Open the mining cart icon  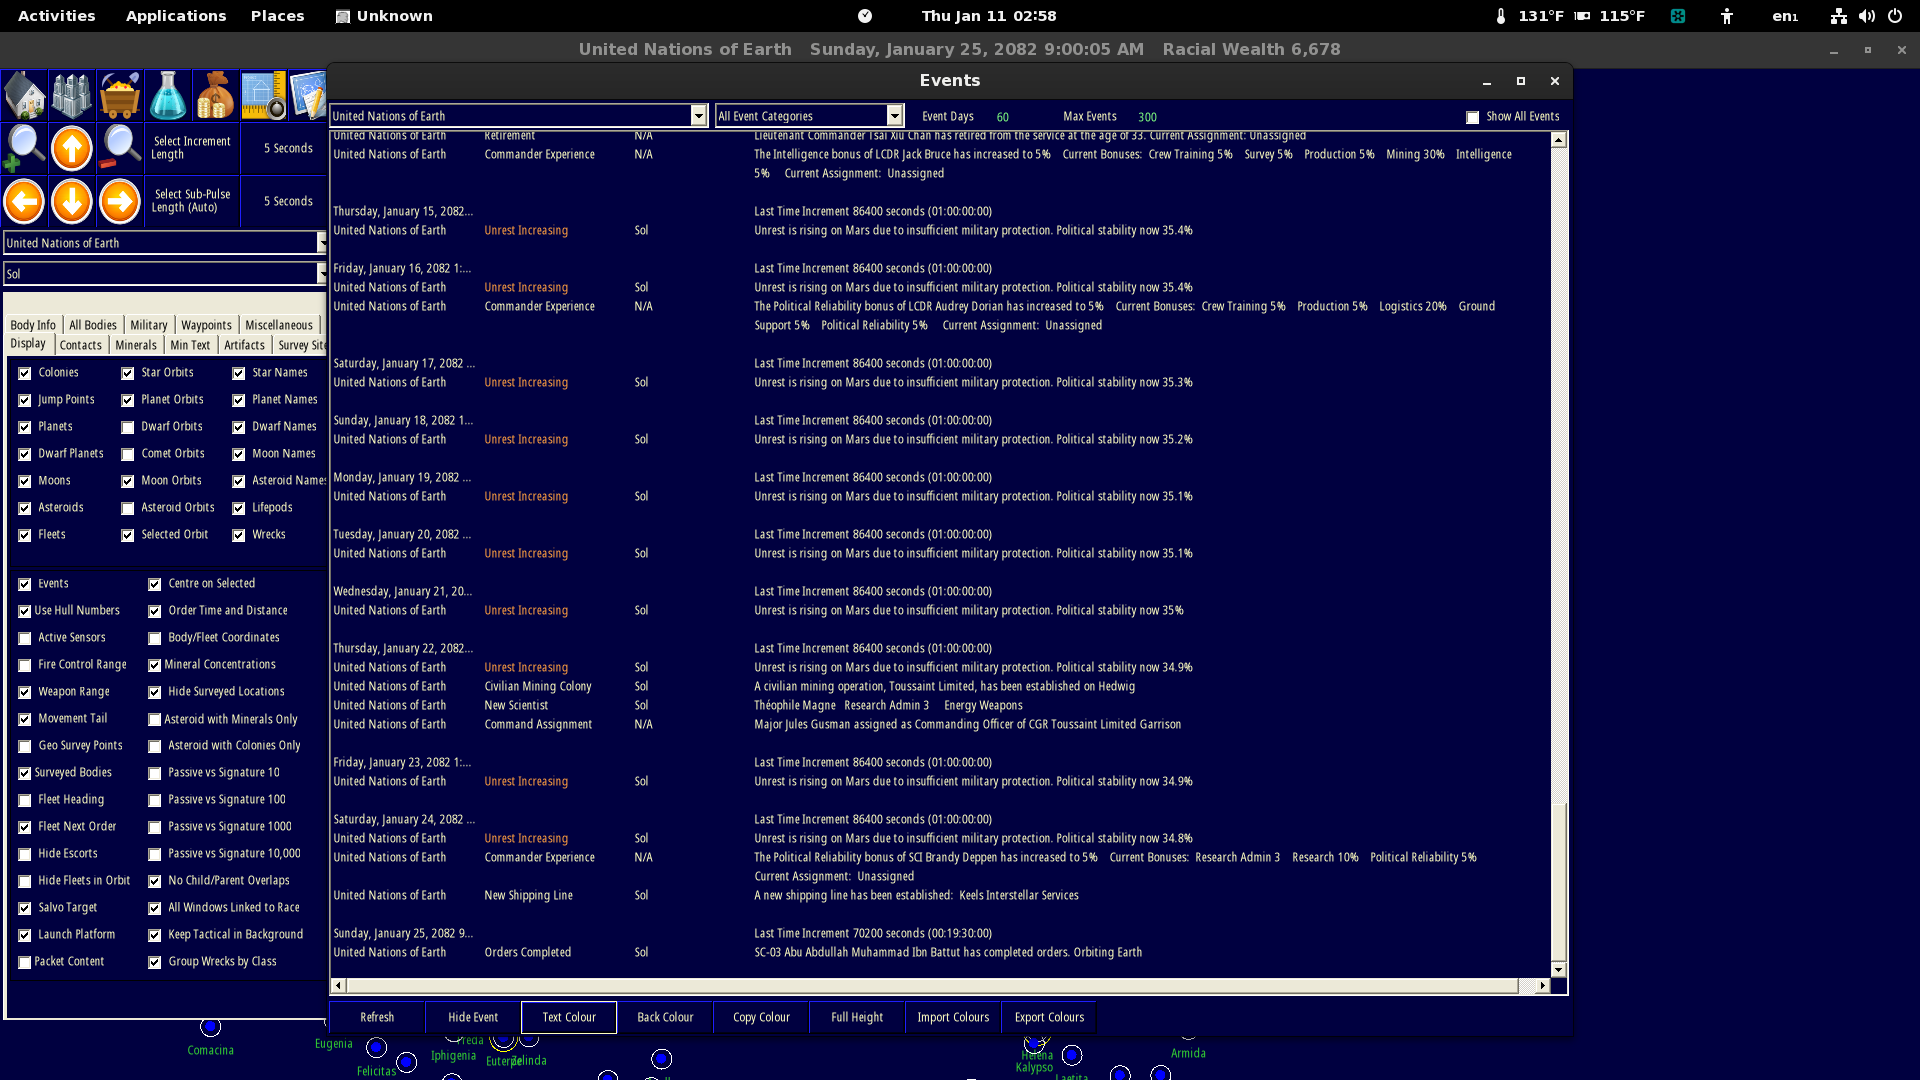point(120,96)
